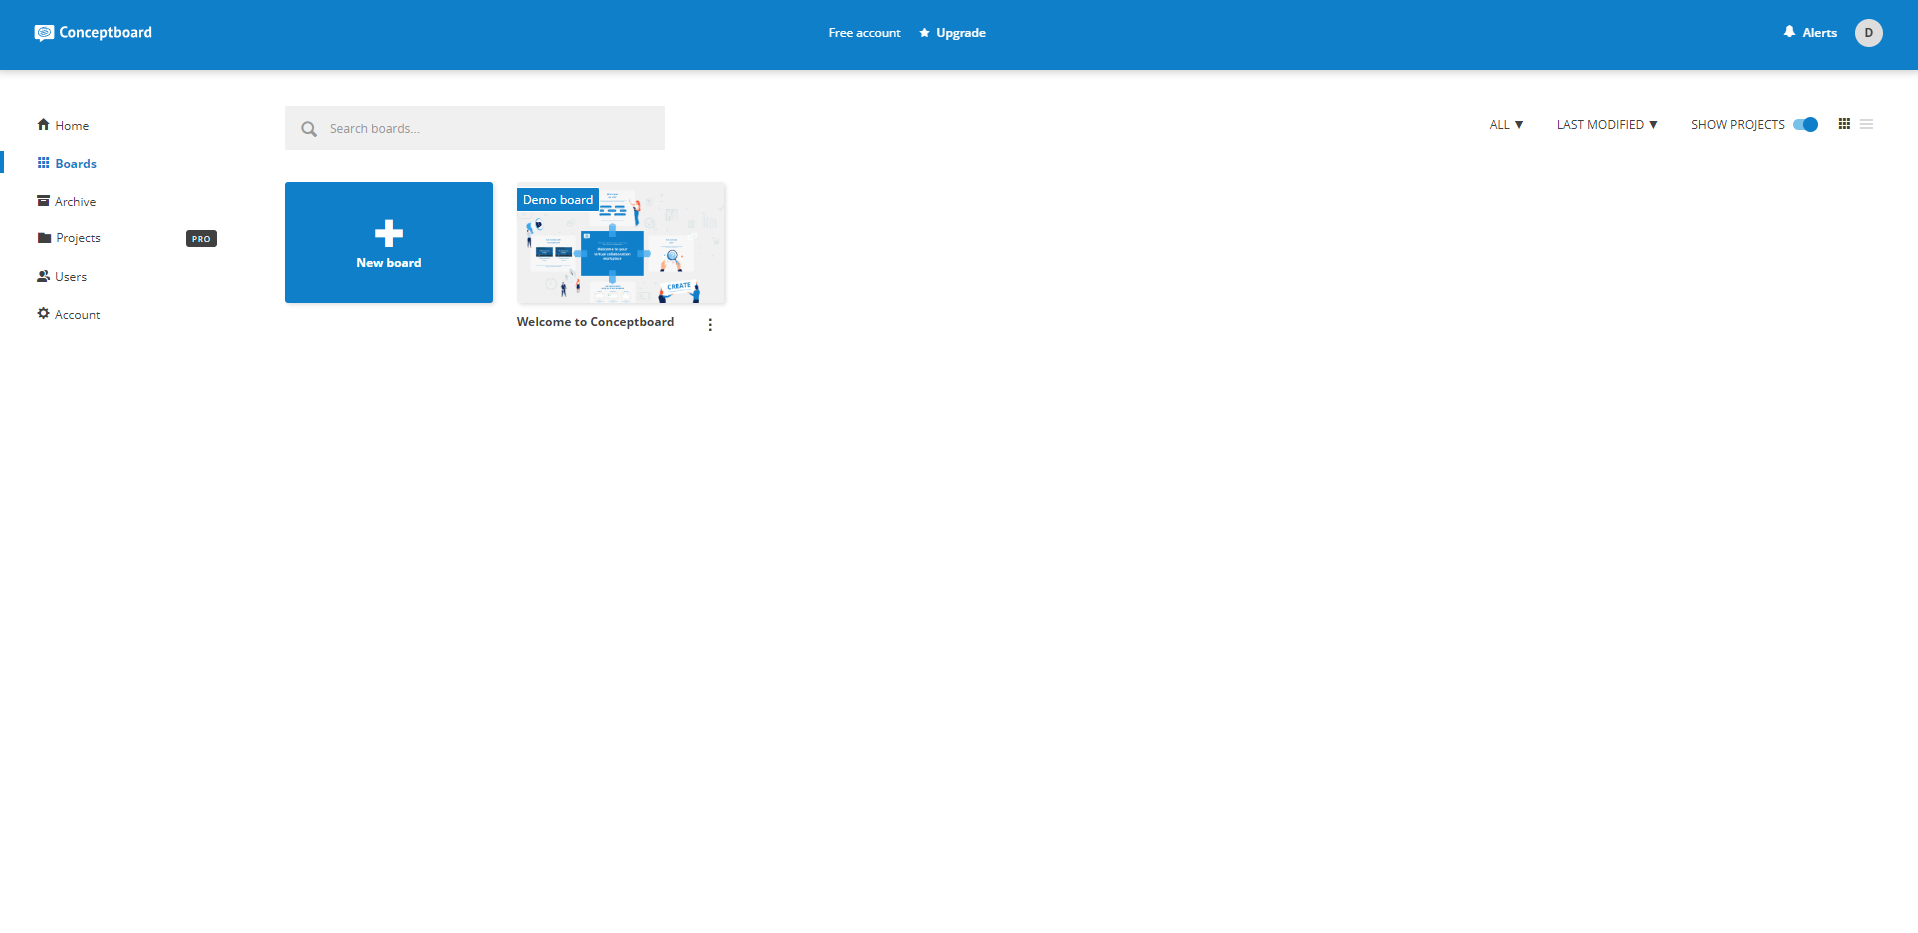Click the SHOW PROJECTS label text
Image resolution: width=1918 pixels, height=933 pixels.
coord(1737,125)
